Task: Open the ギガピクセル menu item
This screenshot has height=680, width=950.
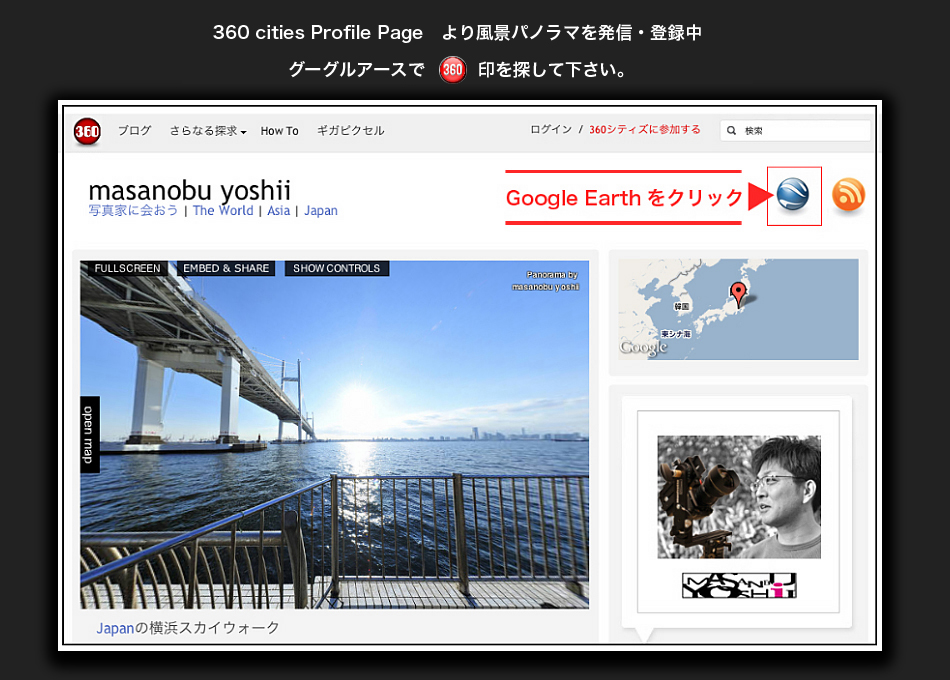Action: [351, 130]
